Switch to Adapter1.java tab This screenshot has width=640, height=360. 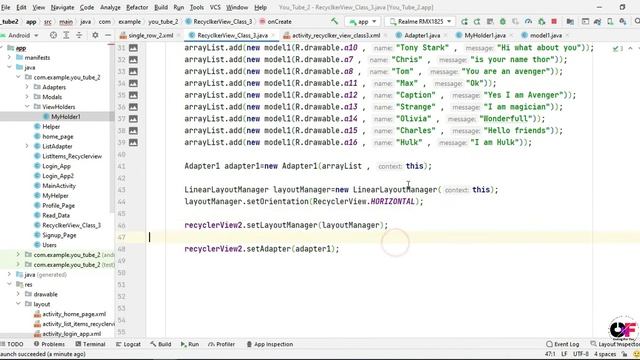(422, 36)
